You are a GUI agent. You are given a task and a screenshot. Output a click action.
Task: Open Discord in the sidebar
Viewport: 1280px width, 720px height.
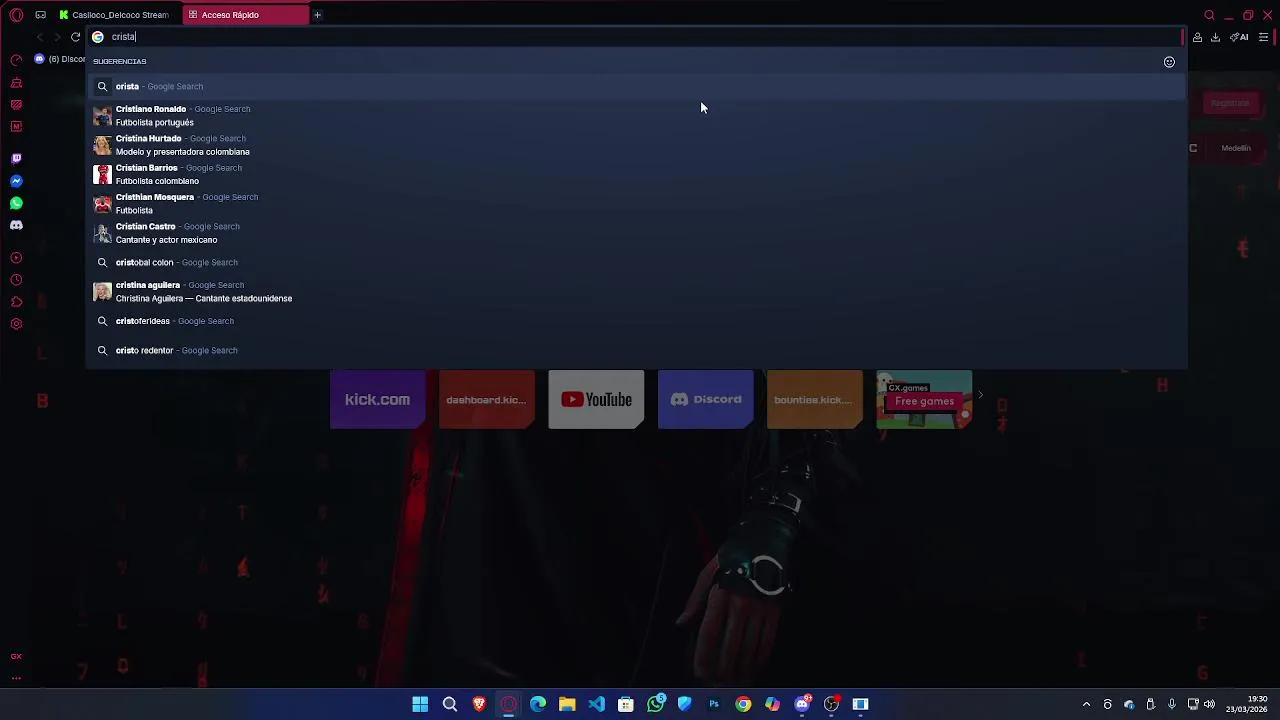tap(16, 225)
